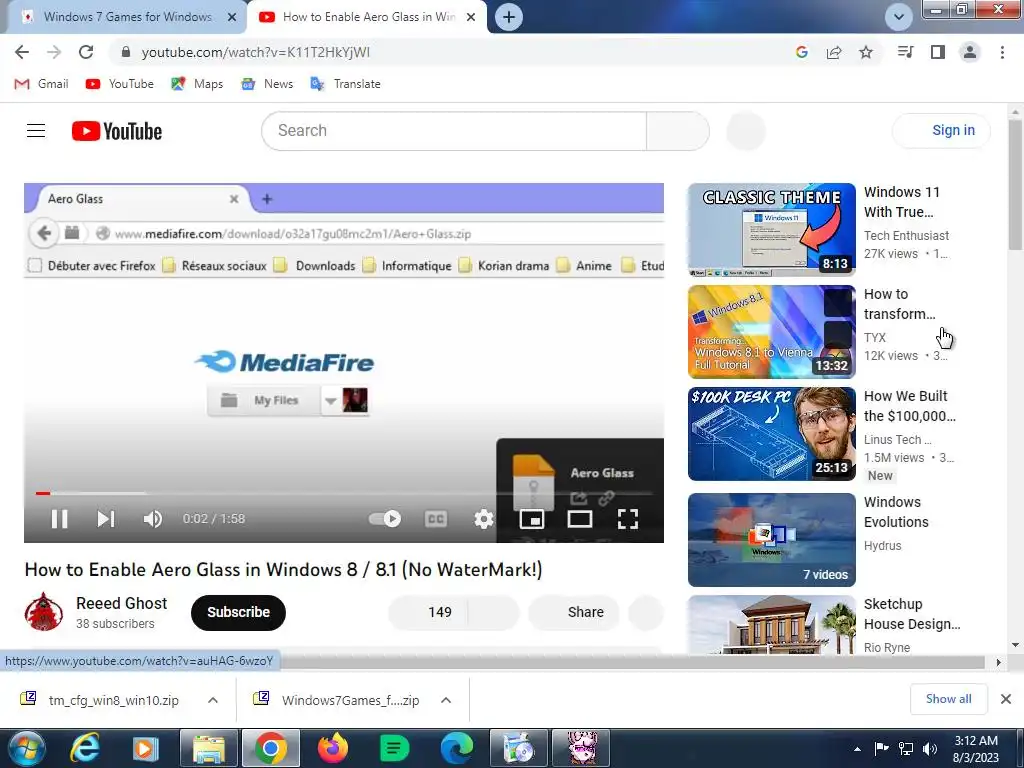Open Microsoft Edge from taskbar
The width and height of the screenshot is (1024, 768).
click(456, 748)
